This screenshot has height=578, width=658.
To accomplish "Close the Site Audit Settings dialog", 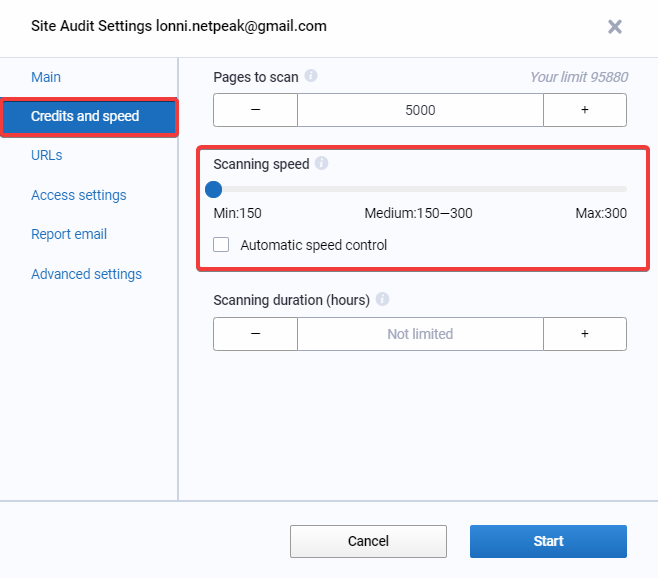I will [615, 27].
